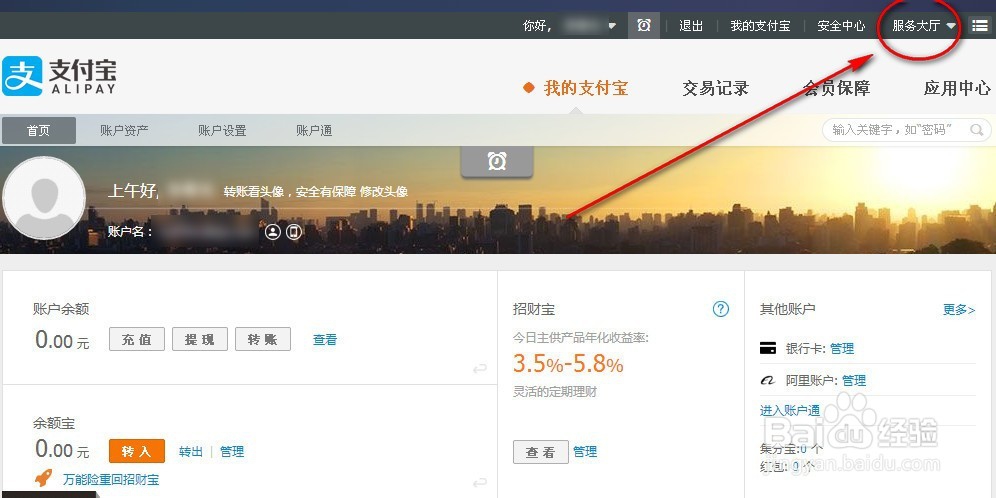Click the 查看 button under 招财宝
Image resolution: width=996 pixels, height=498 pixels.
click(x=541, y=452)
